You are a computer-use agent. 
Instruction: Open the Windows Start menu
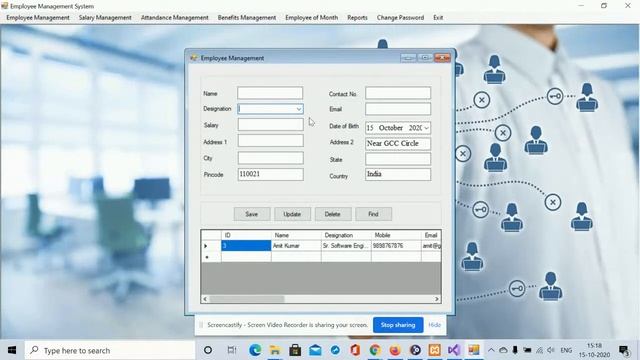tap(12, 350)
